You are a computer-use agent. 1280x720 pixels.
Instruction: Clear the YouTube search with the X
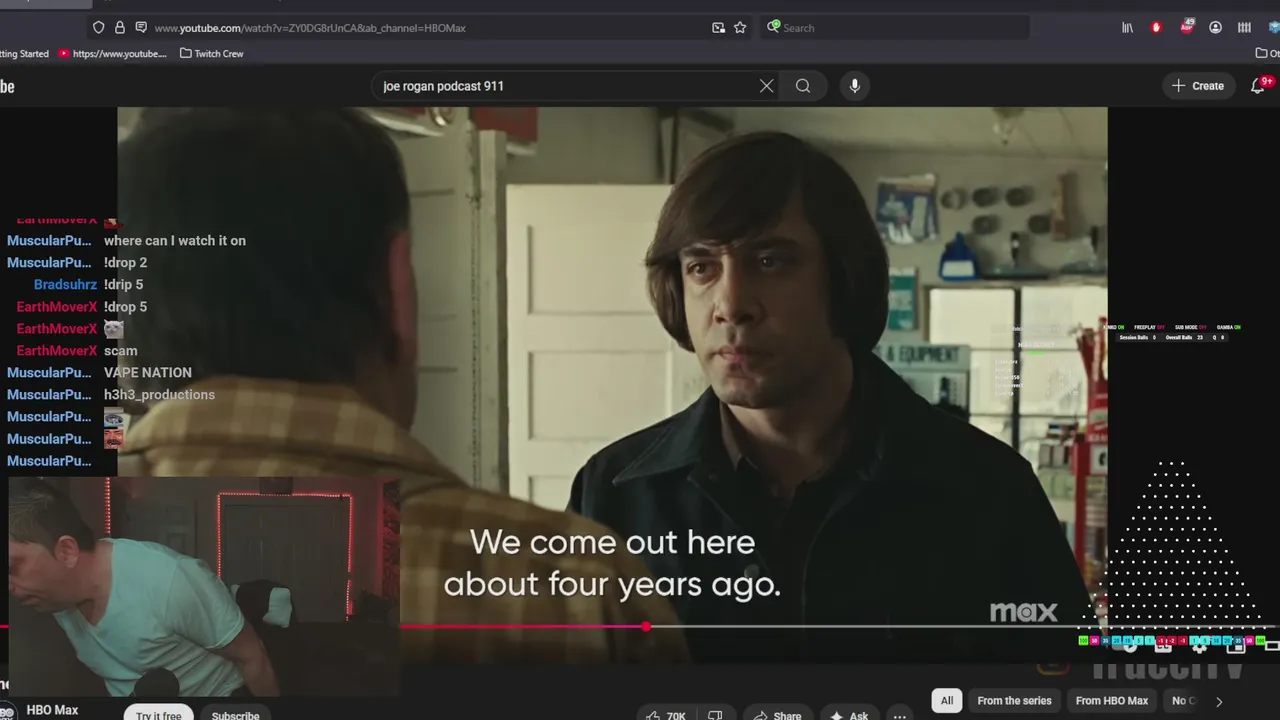coord(766,86)
